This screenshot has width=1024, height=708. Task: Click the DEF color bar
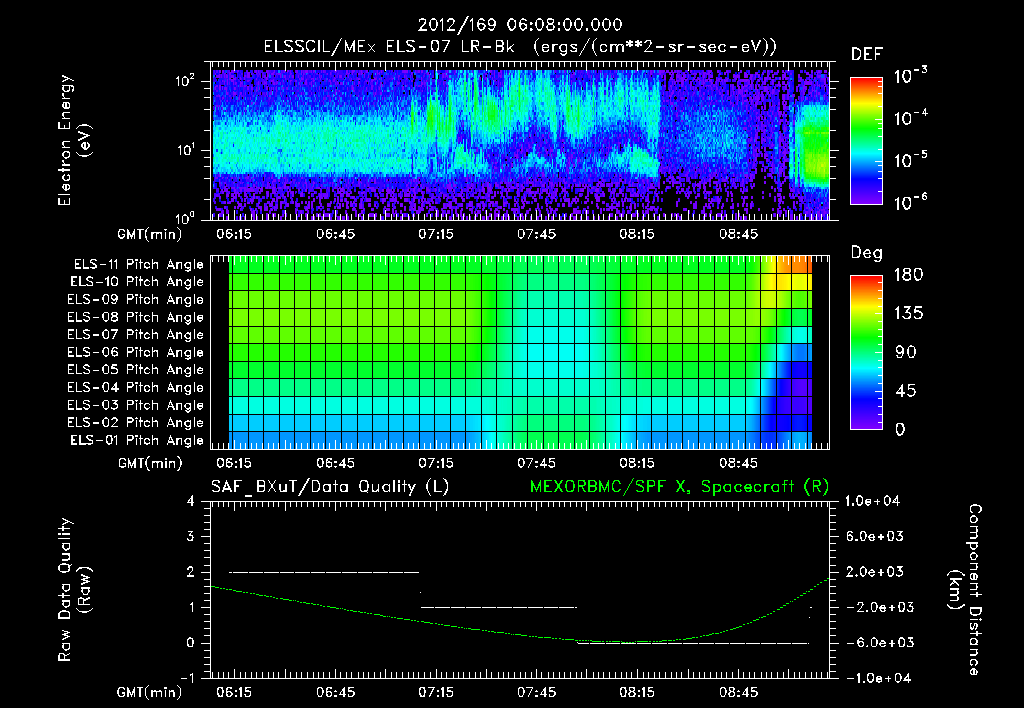(x=866, y=141)
